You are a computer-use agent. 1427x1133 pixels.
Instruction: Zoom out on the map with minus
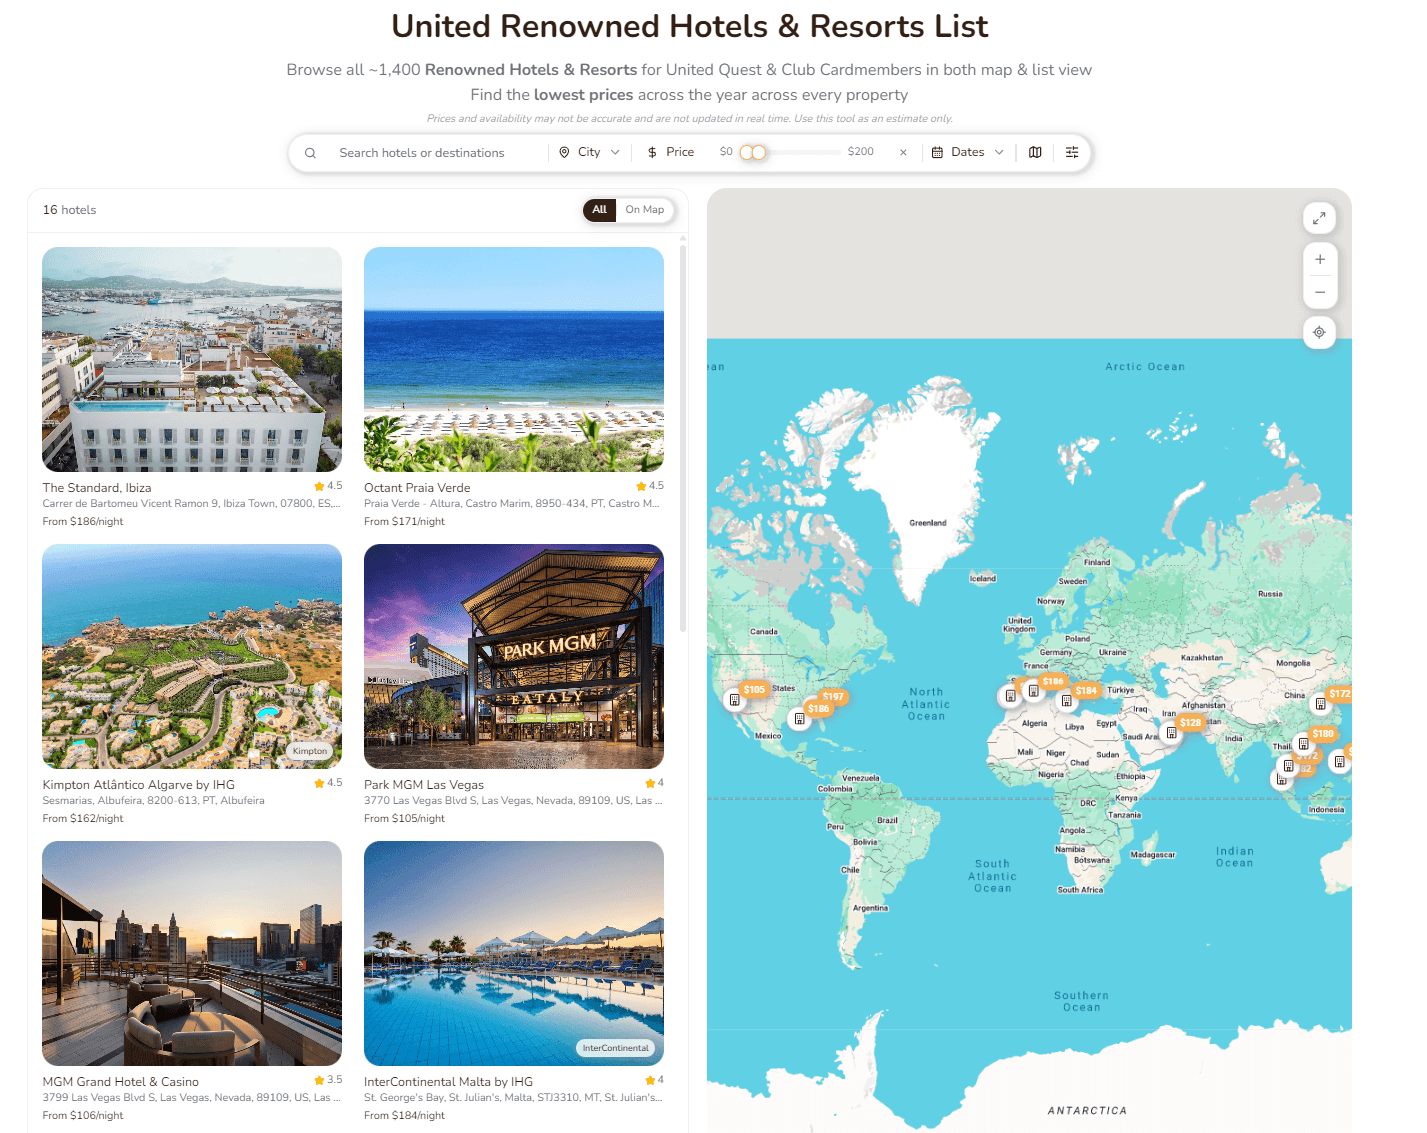pos(1320,292)
